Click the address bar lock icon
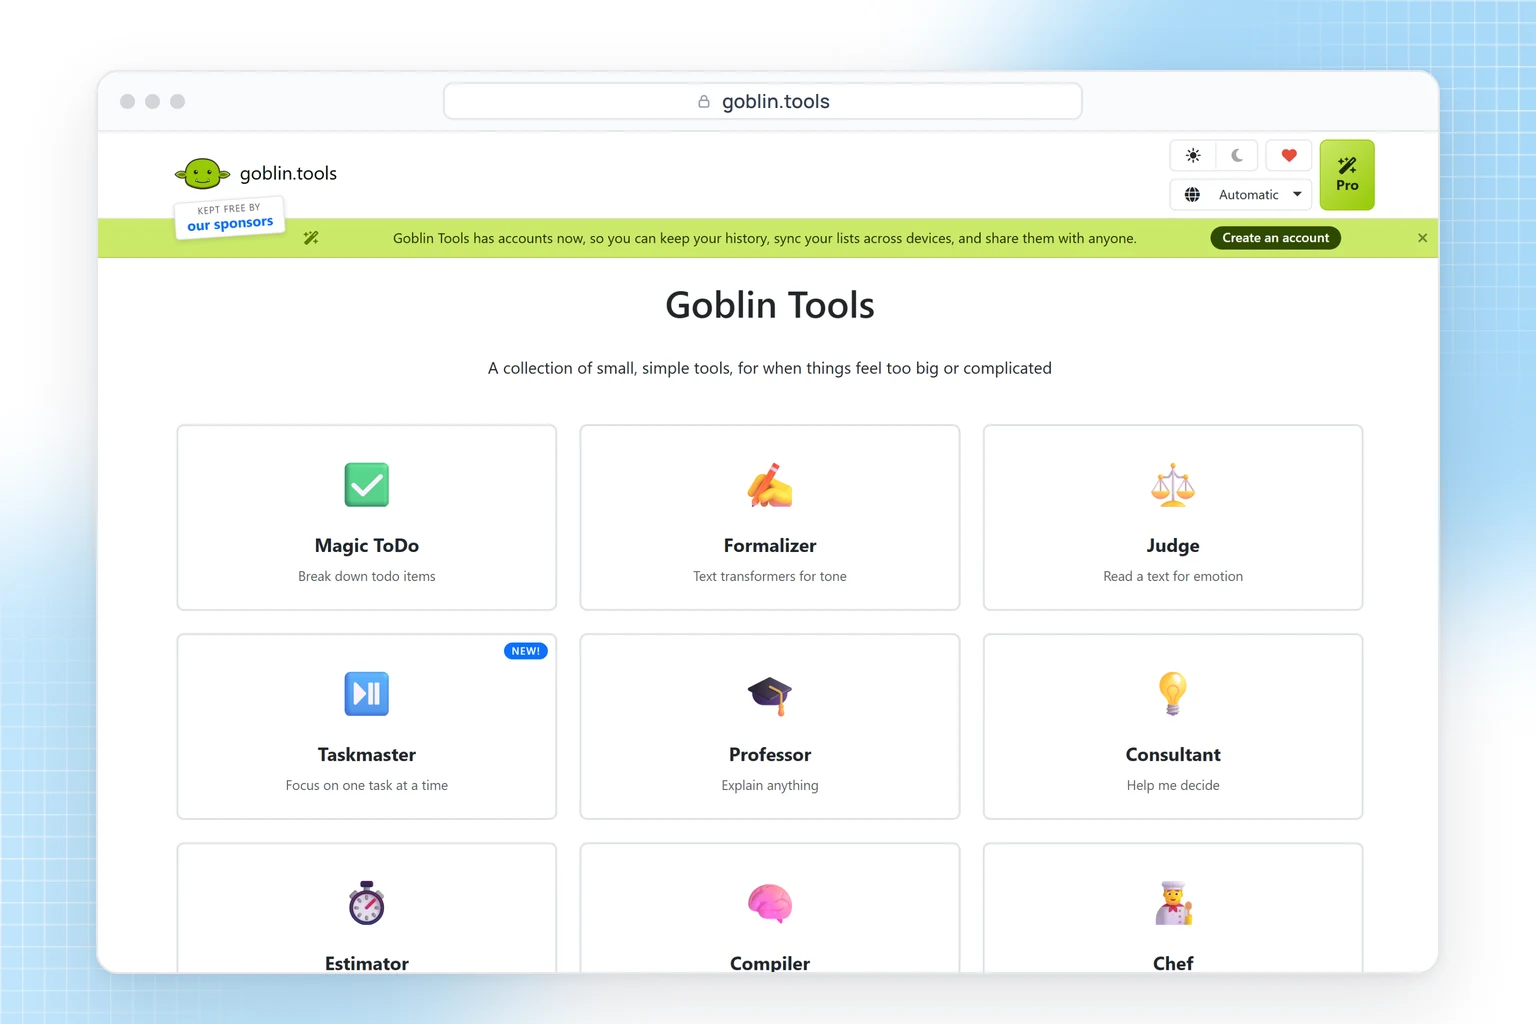Screen dimensions: 1536x1024 [704, 101]
